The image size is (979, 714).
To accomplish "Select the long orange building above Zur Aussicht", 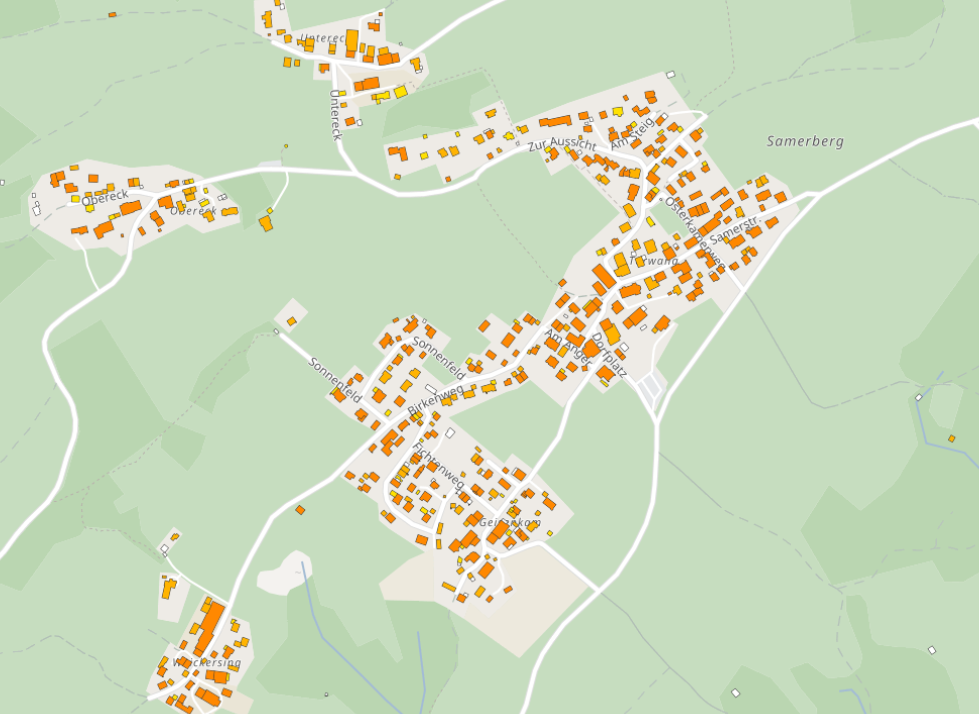I will coord(555,121).
